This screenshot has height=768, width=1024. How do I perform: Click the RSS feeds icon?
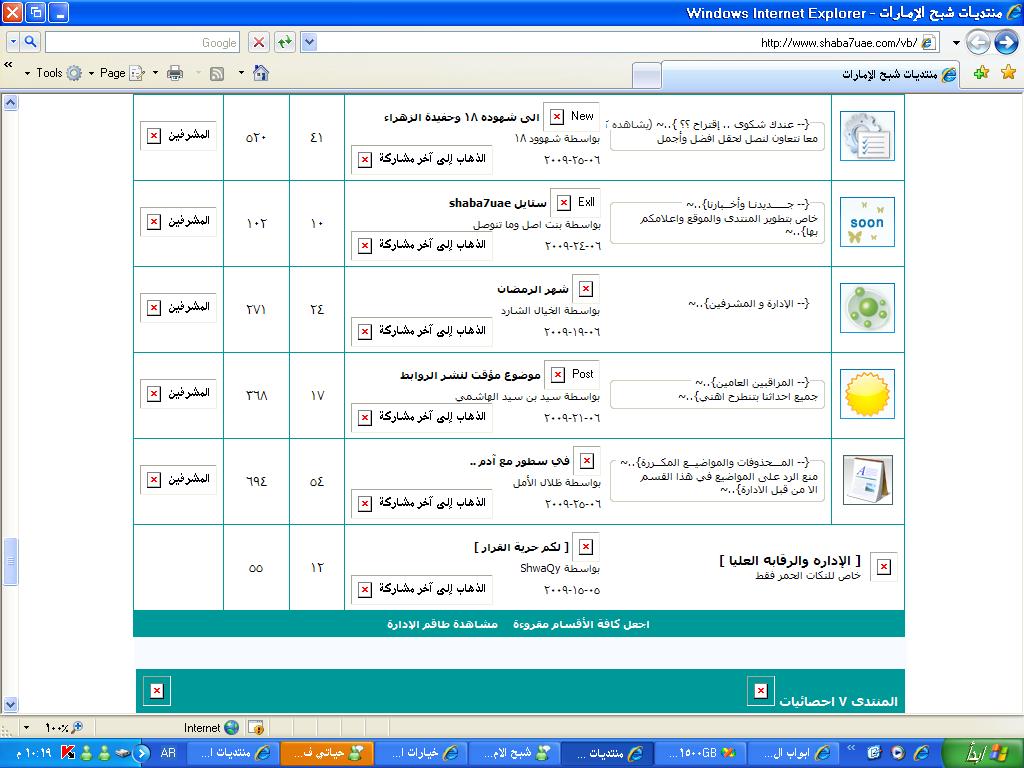click(217, 73)
